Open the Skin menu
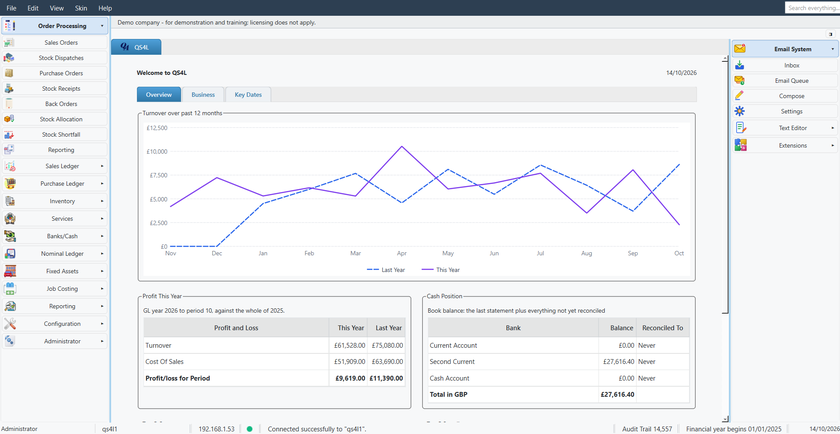This screenshot has height=434, width=840. pos(81,8)
